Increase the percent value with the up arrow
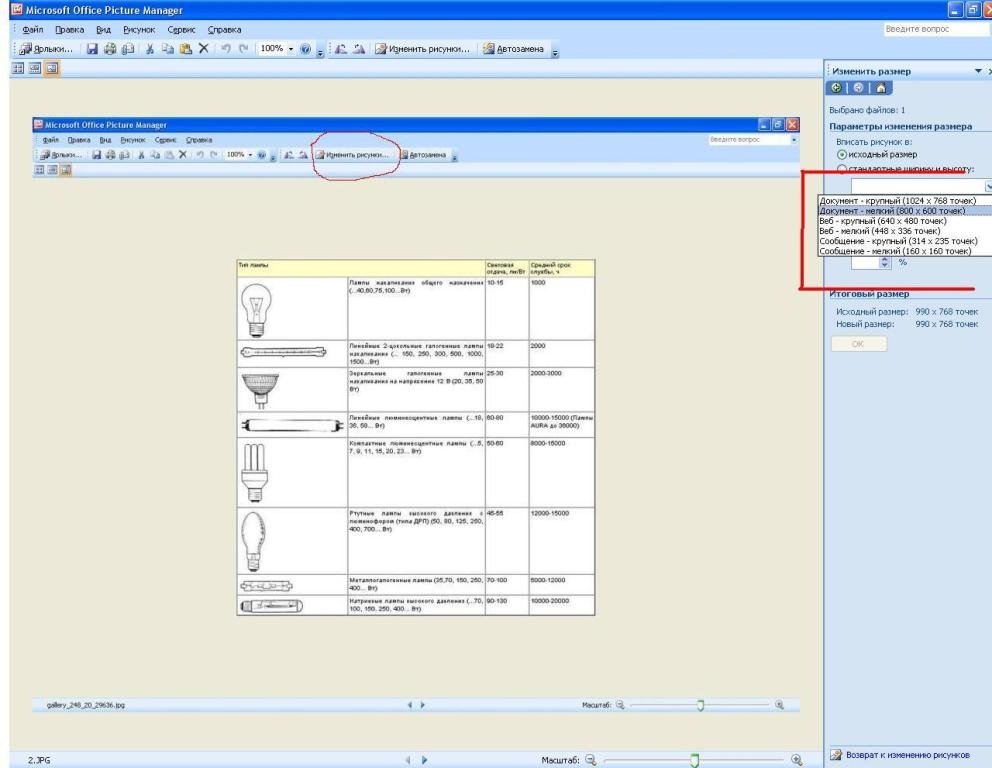The height and width of the screenshot is (768, 992). [885, 259]
